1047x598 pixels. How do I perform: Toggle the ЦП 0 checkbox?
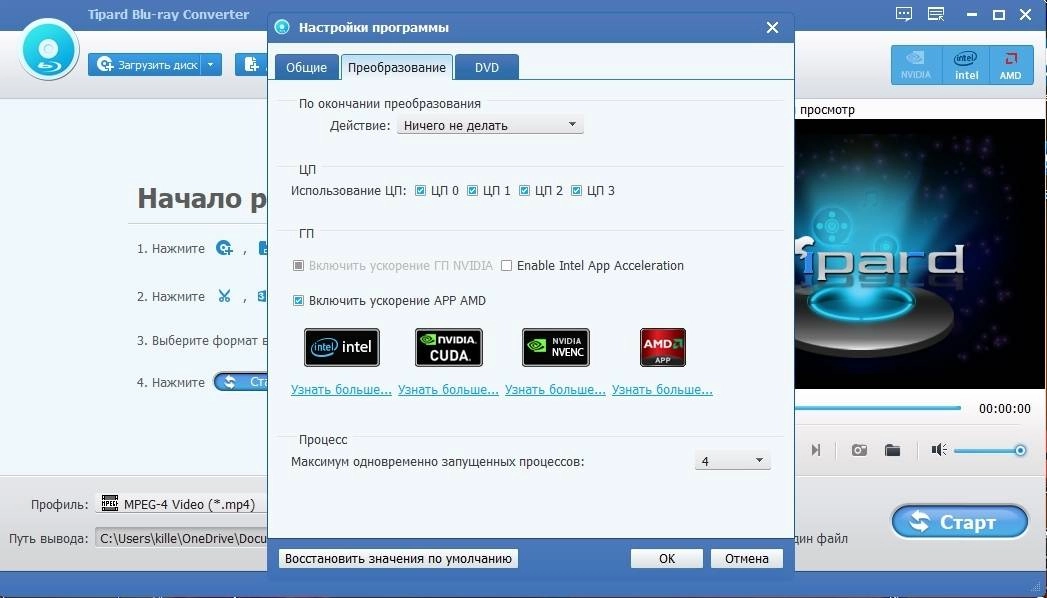click(x=420, y=191)
